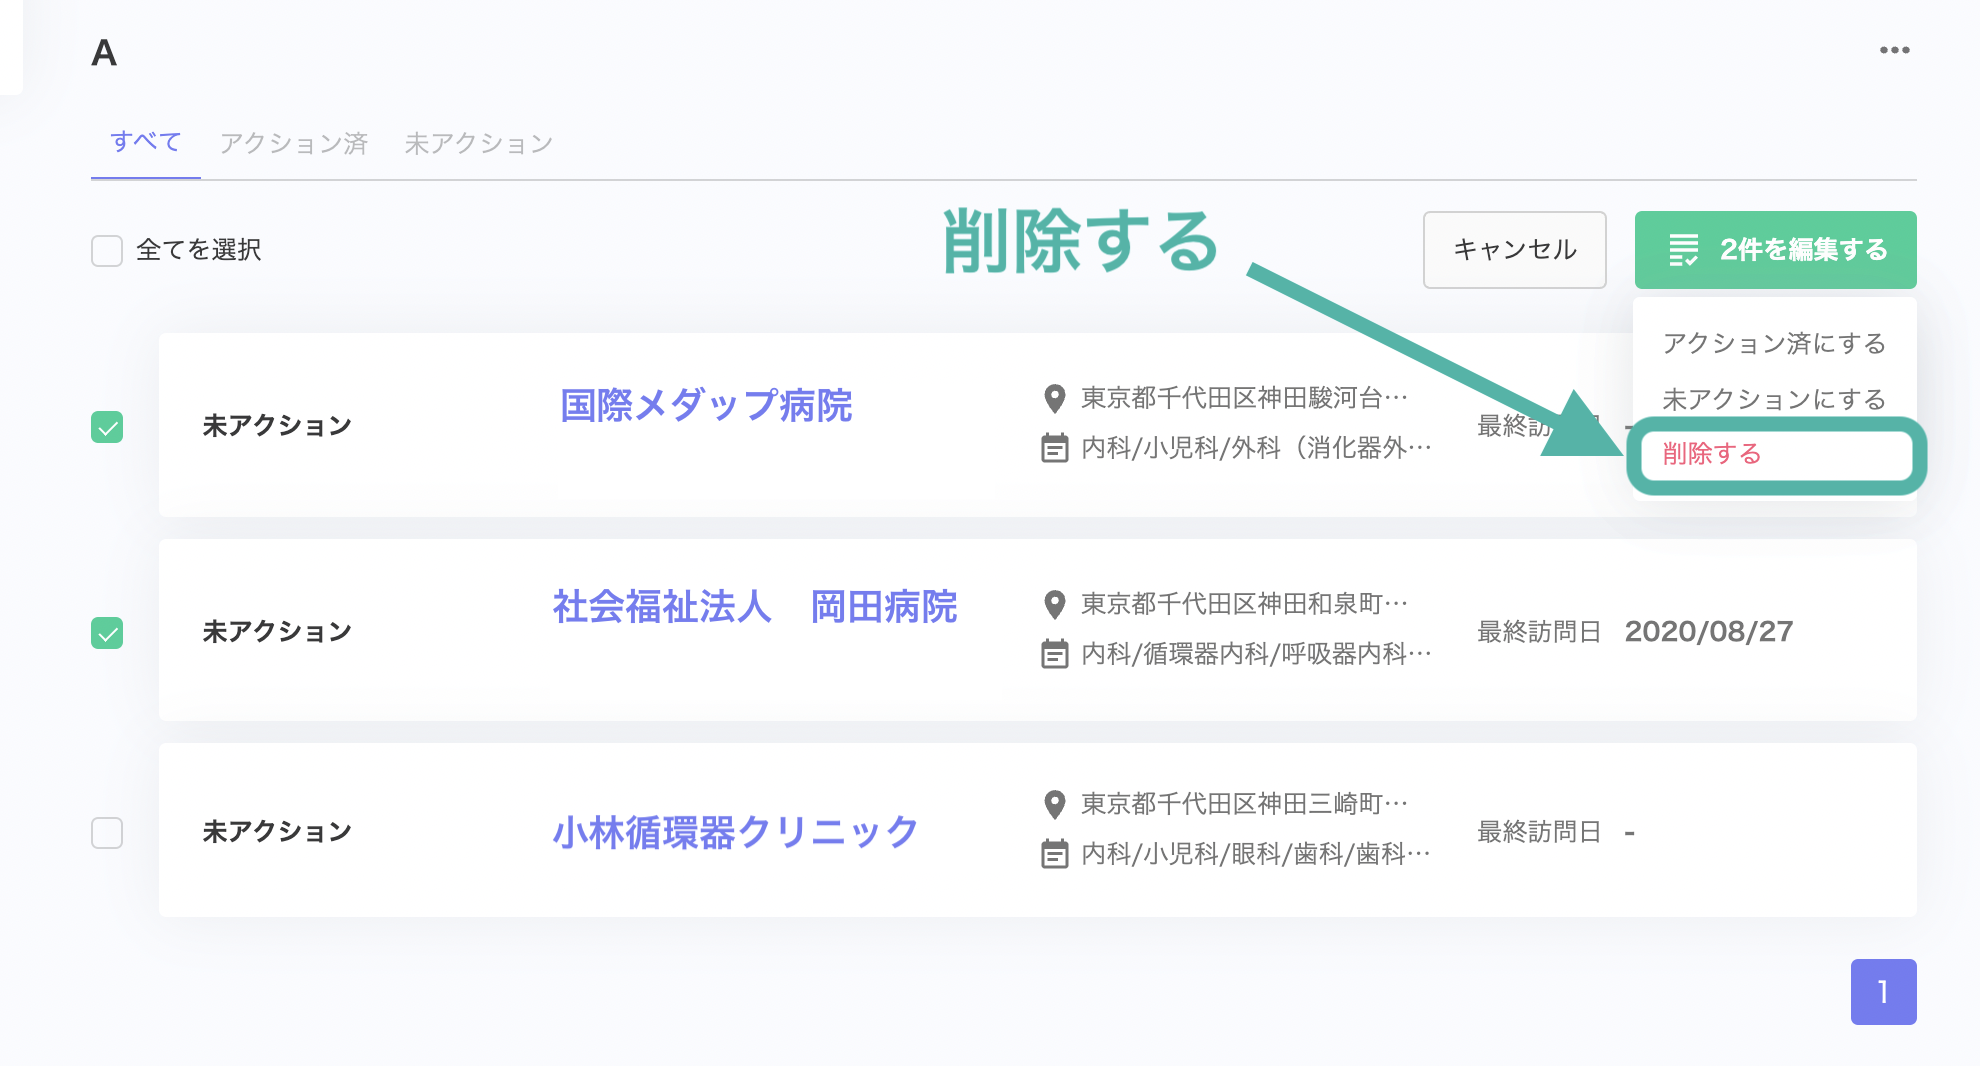Viewport: 1980px width, 1066px height.
Task: Click departments 内科/小児科/眼科/歯科/歯科…
Action: [x=1256, y=854]
